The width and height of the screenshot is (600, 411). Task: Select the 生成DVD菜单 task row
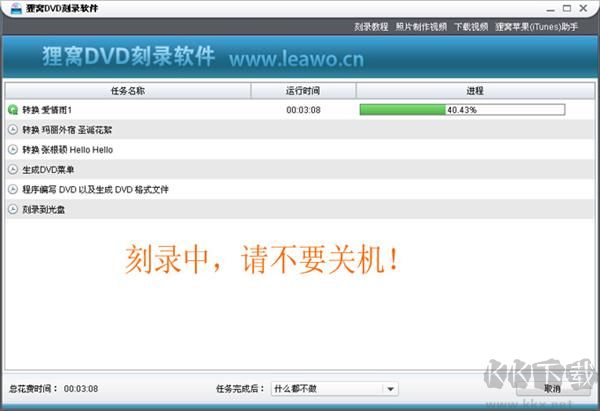click(x=300, y=170)
